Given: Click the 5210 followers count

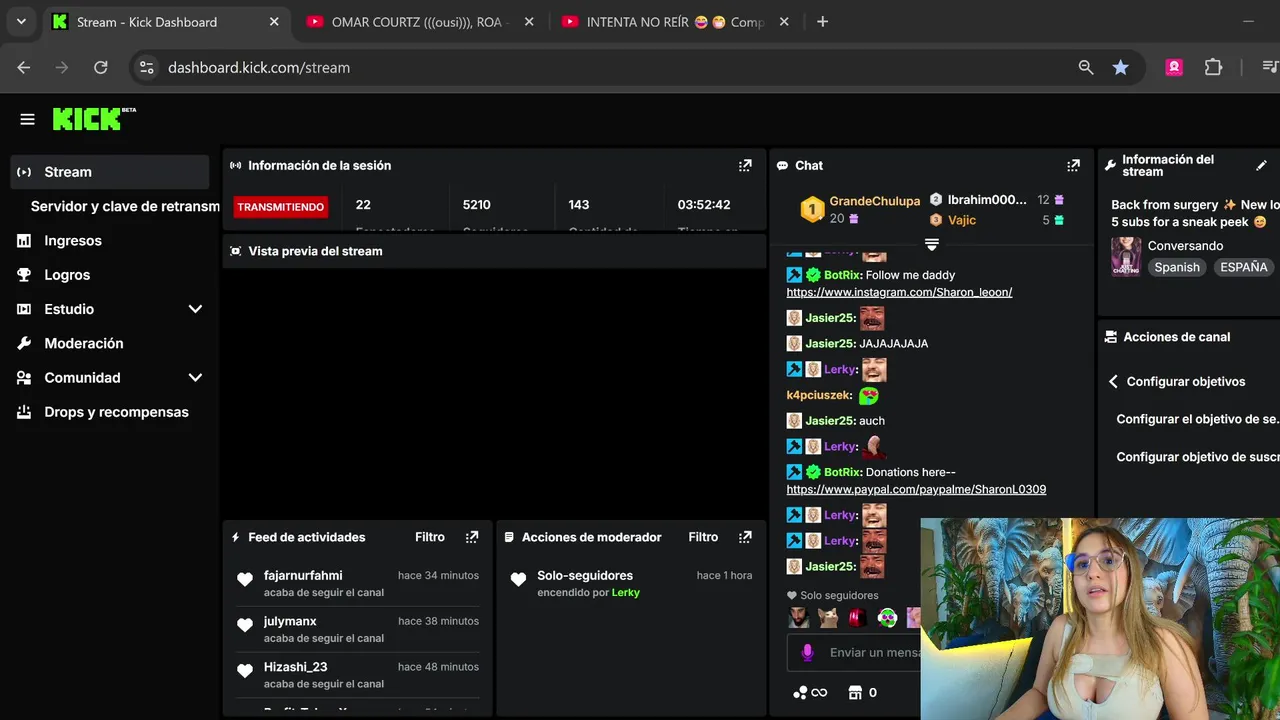Looking at the screenshot, I should point(477,205).
